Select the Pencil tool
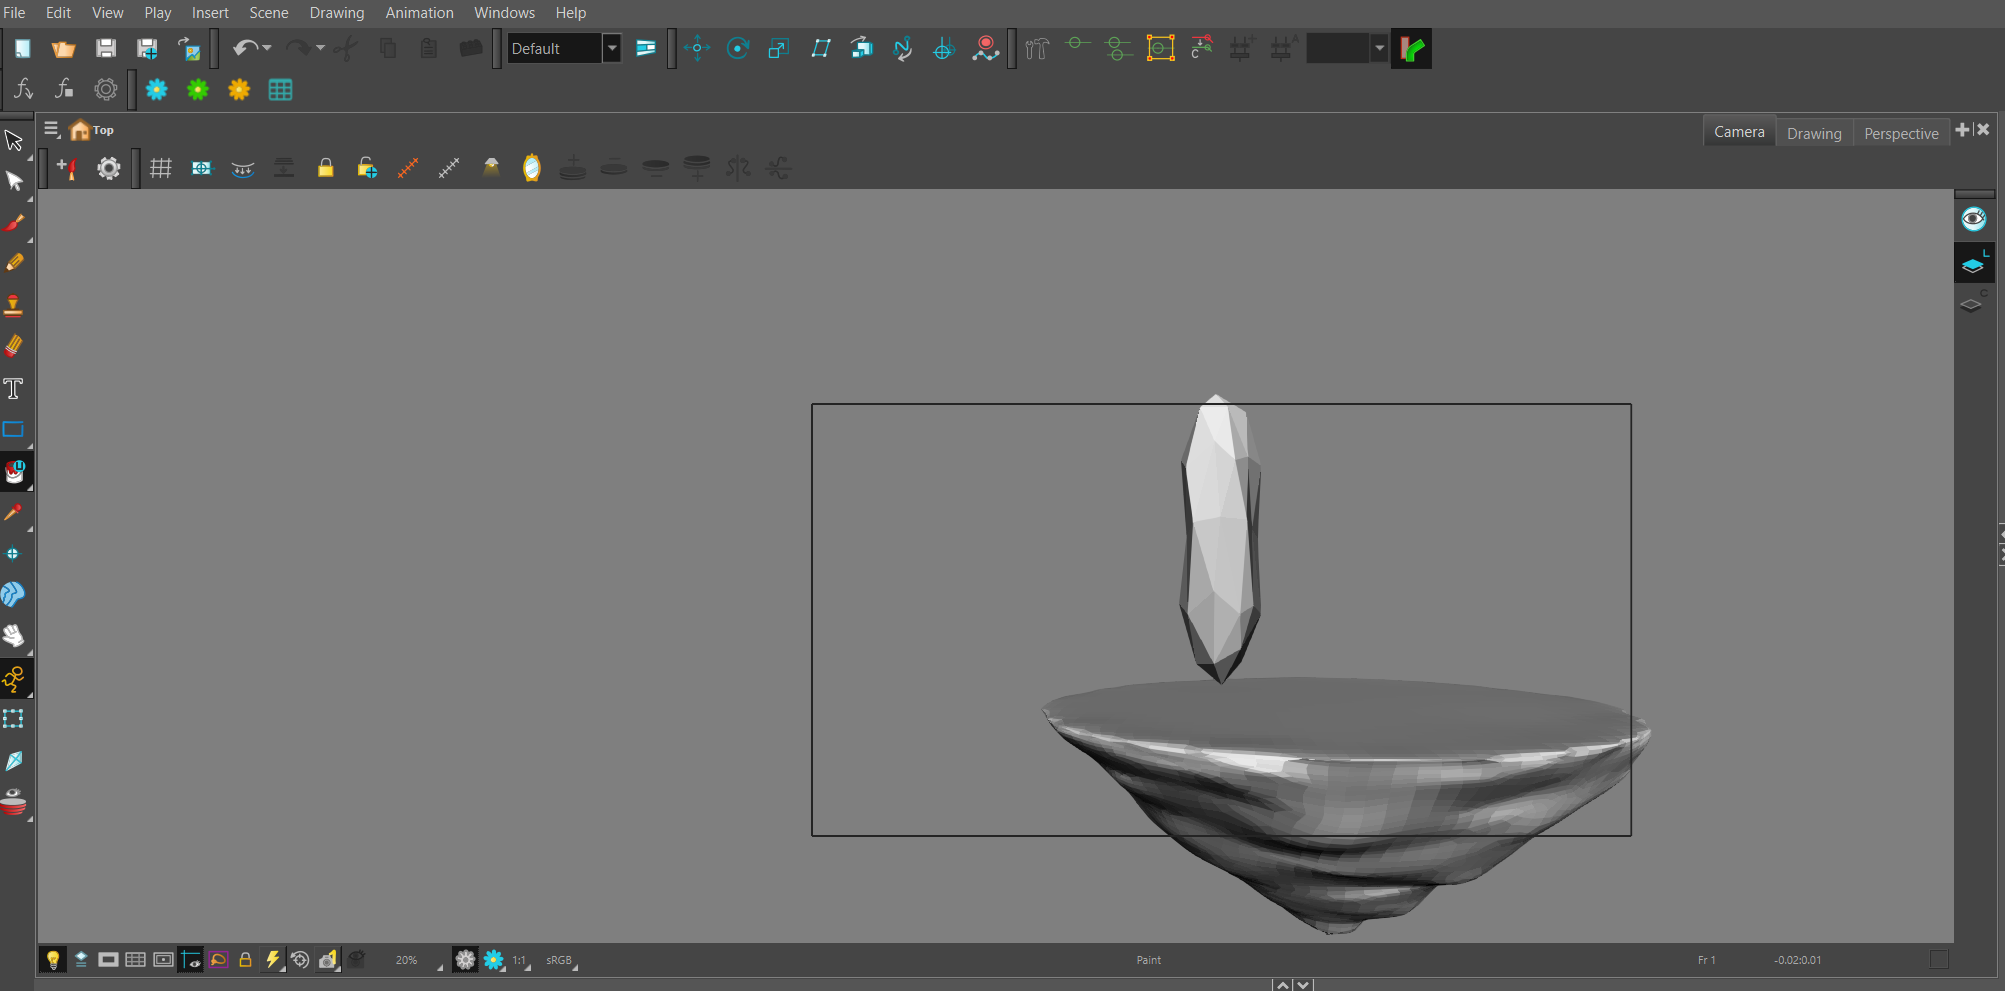2005x991 pixels. pos(14,262)
